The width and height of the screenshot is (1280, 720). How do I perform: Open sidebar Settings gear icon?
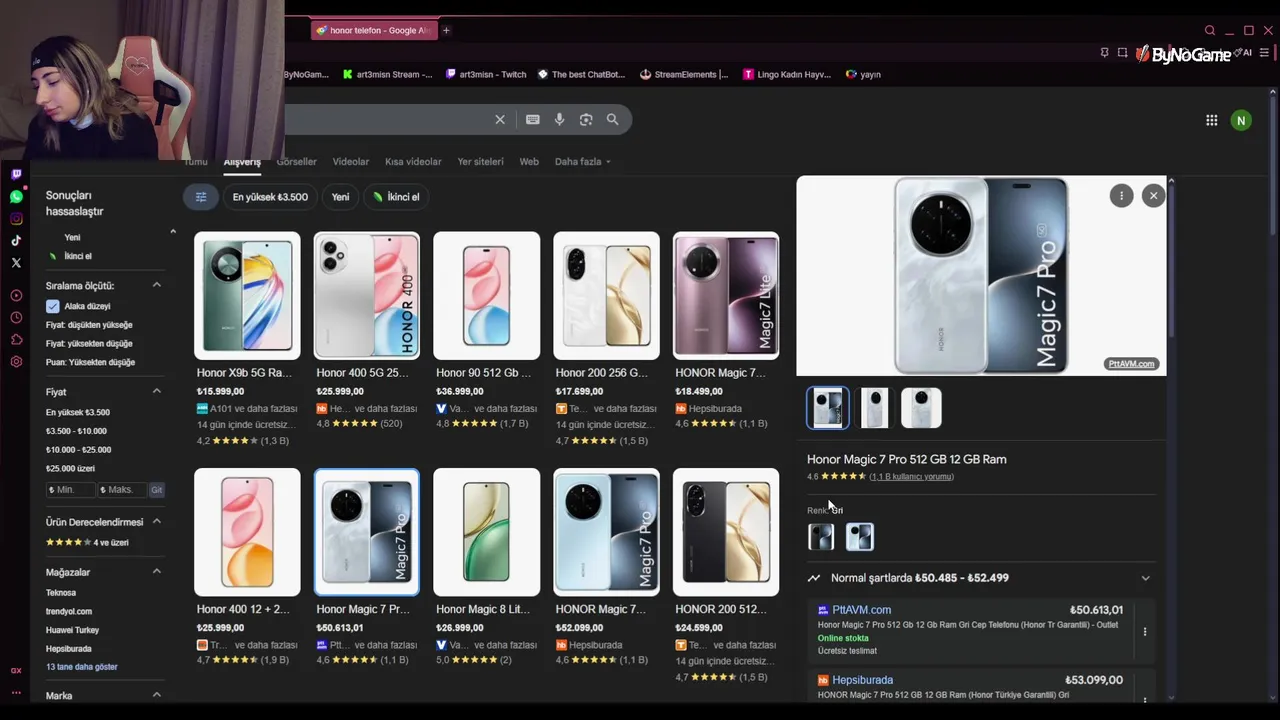tap(16, 362)
